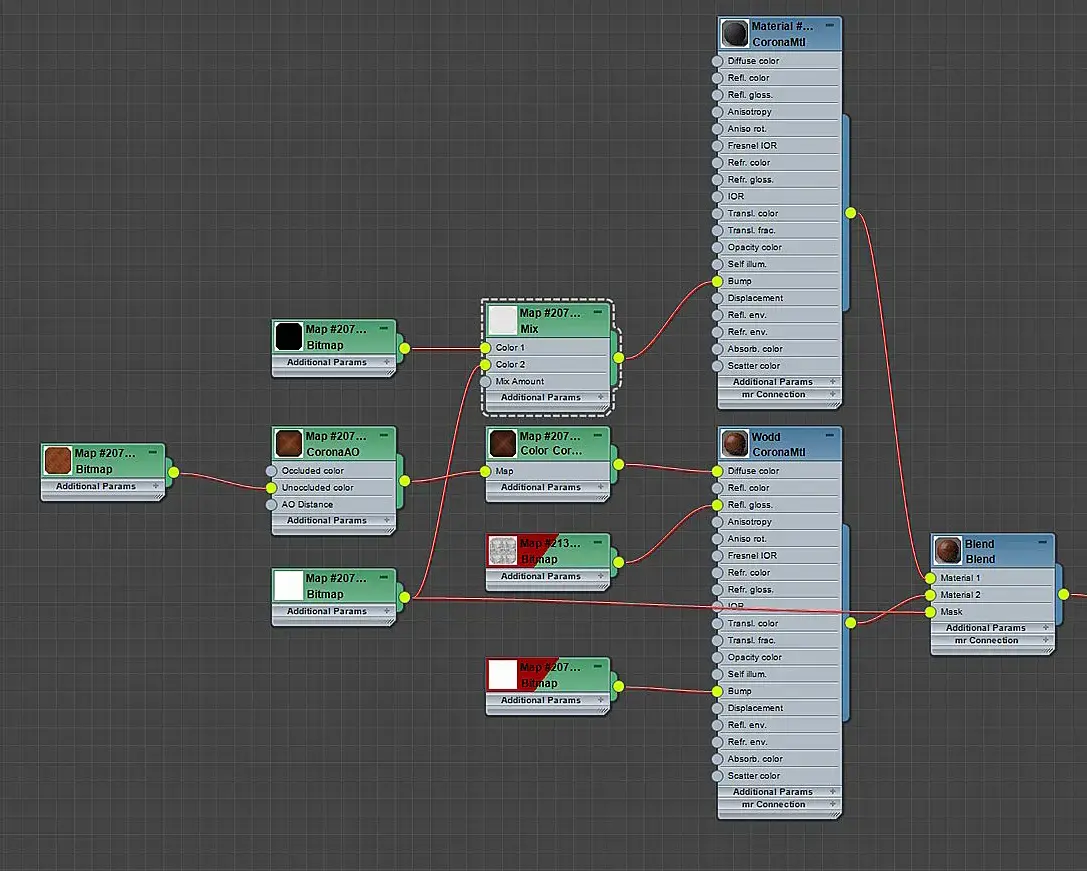The height and width of the screenshot is (871, 1087).
Task: Click the CoronaAO node wood preview icon
Action: (x=288, y=444)
